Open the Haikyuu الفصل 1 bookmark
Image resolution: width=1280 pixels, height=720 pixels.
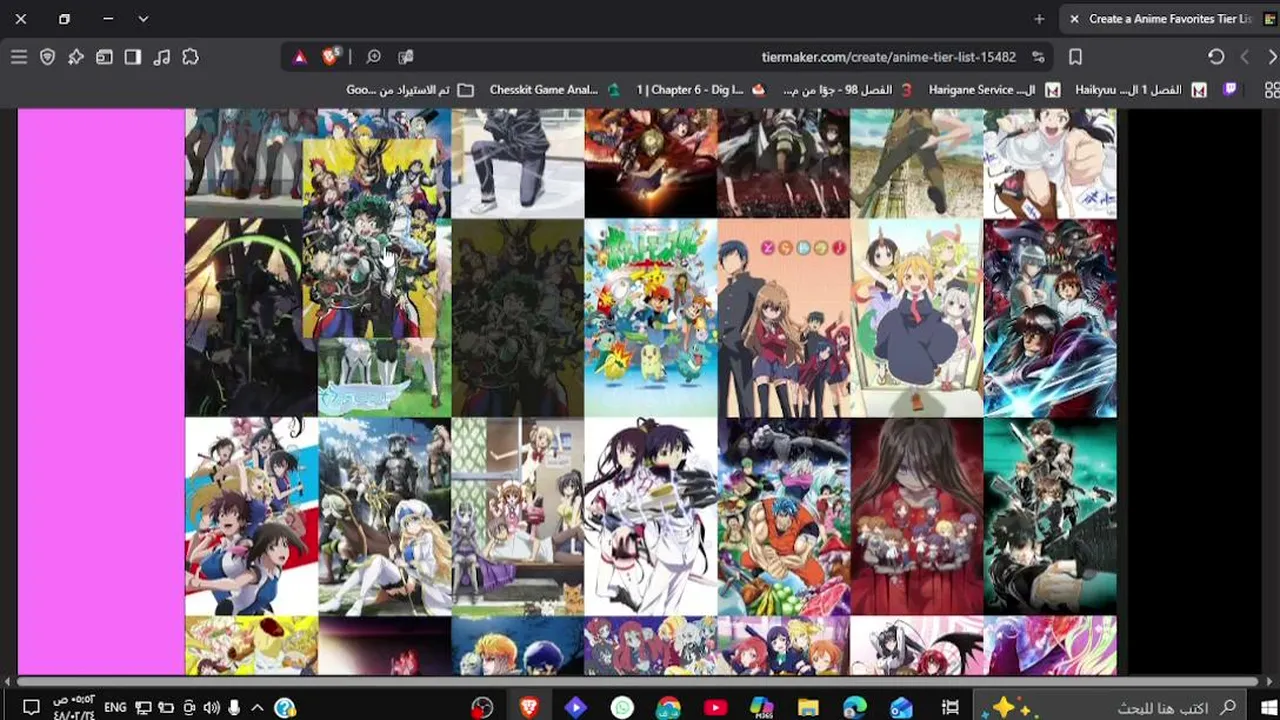click(1139, 90)
